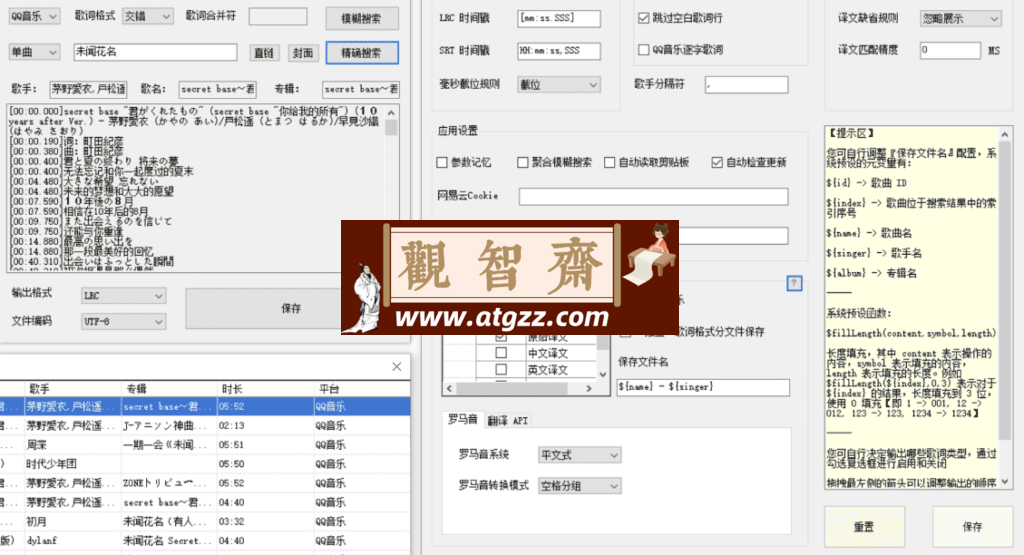Viewport: 1024px width, 555px height.
Task: Select the result row by dylanf
Action: tap(205, 541)
